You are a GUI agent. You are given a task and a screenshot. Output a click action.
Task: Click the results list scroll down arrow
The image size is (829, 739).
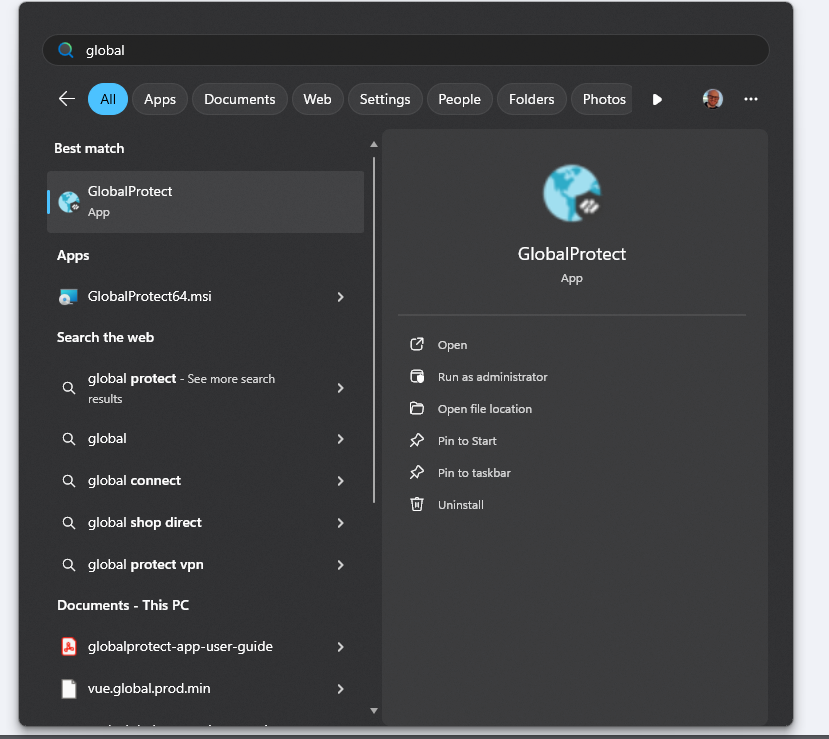(374, 711)
